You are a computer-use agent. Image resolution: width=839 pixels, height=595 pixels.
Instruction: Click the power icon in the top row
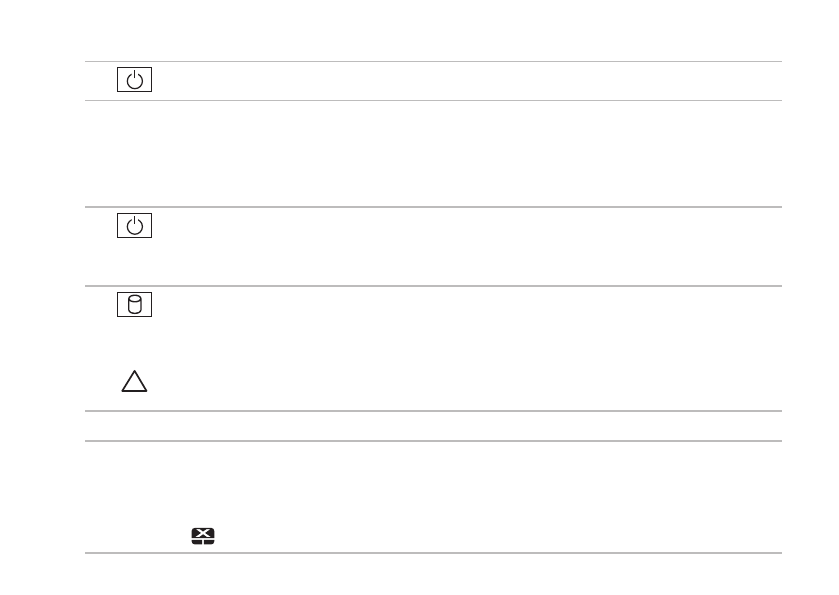(x=135, y=81)
